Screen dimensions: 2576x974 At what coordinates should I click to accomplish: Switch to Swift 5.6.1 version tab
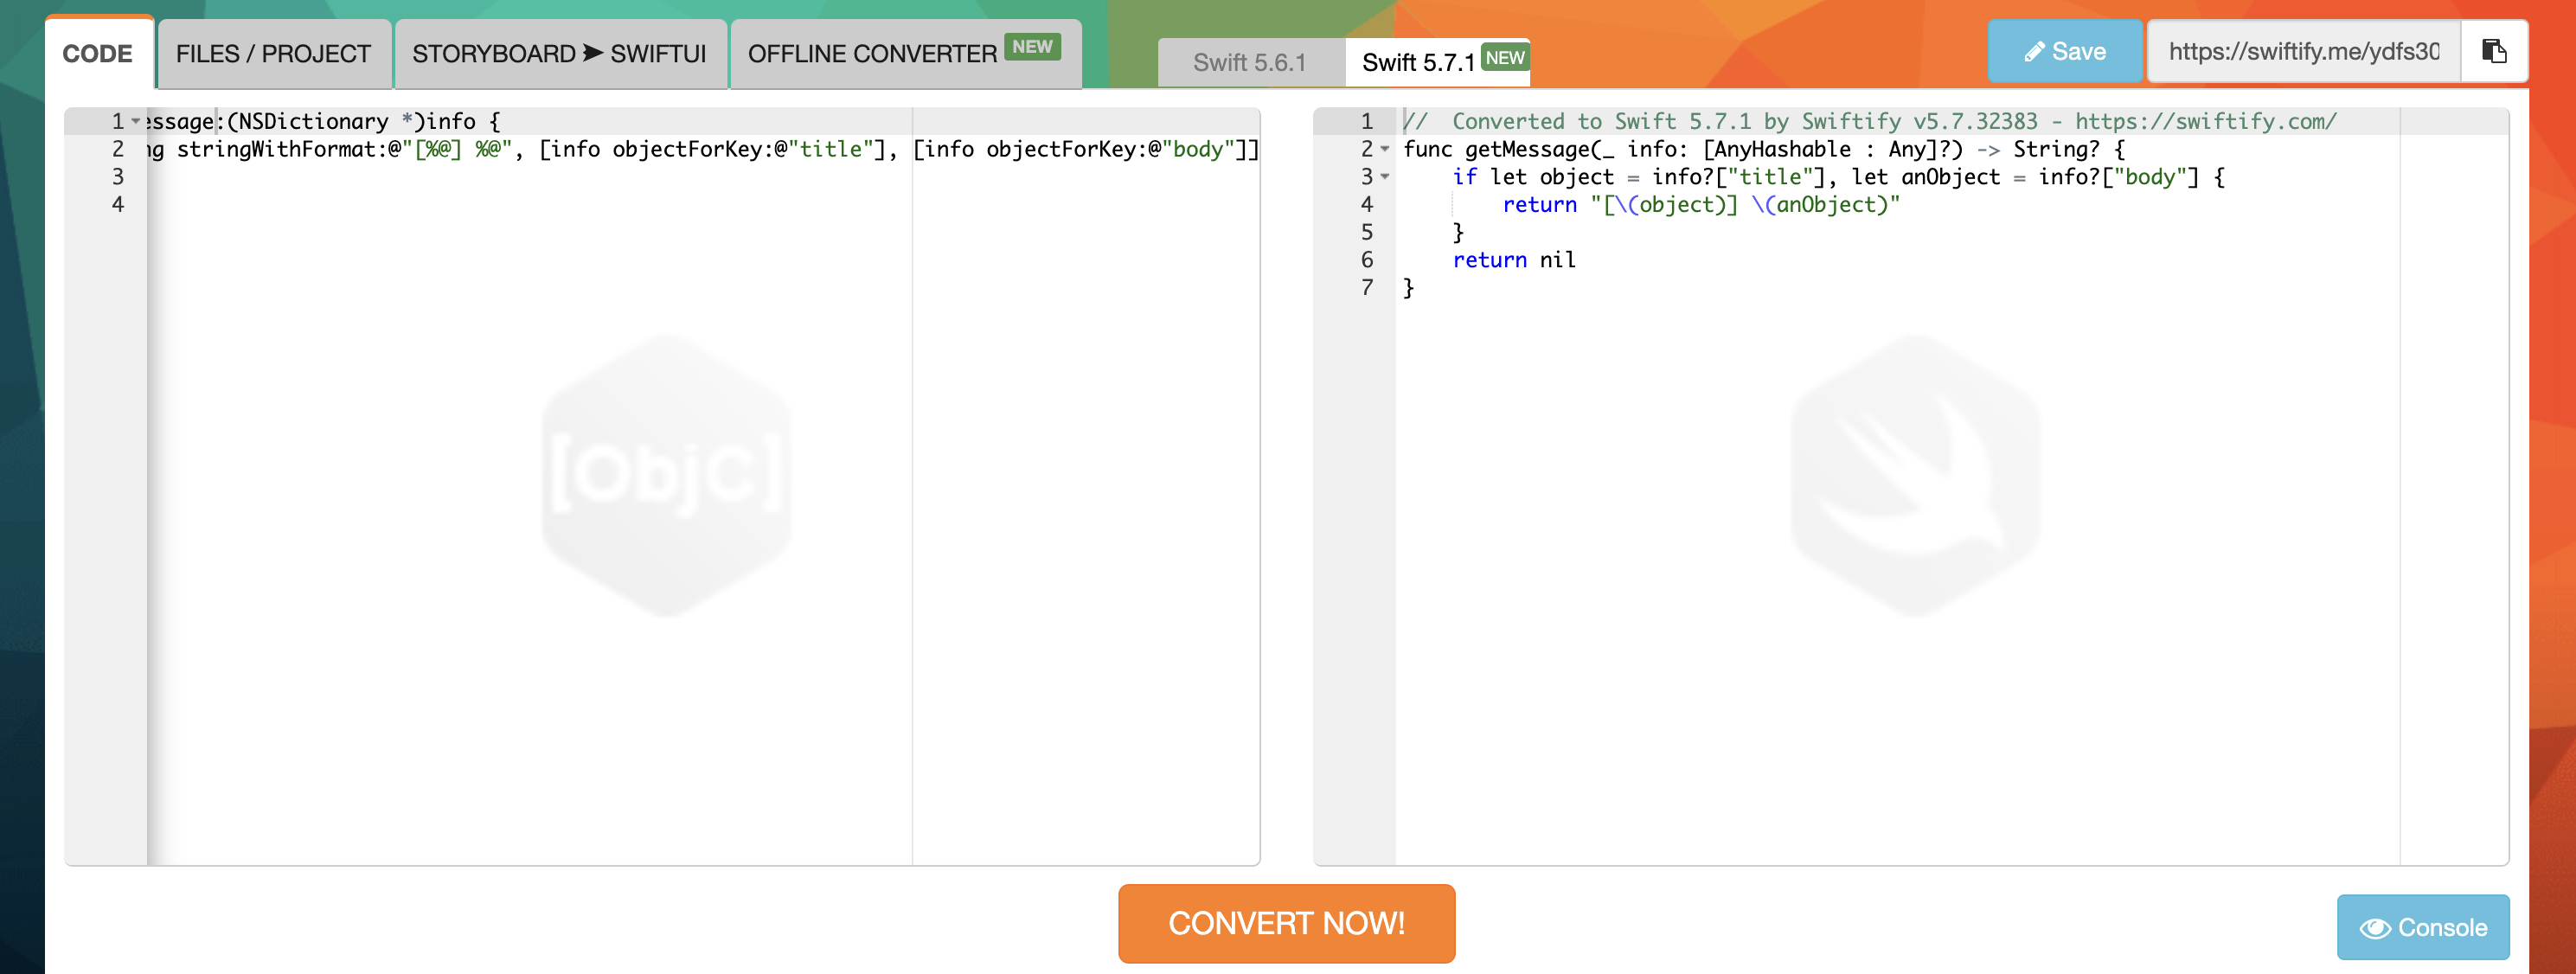point(1249,62)
